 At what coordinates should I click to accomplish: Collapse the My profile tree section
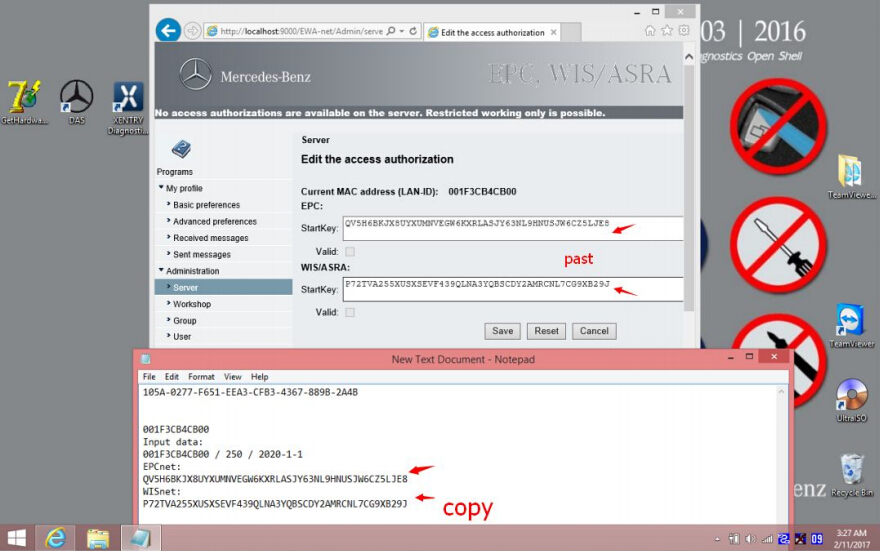[x=161, y=188]
